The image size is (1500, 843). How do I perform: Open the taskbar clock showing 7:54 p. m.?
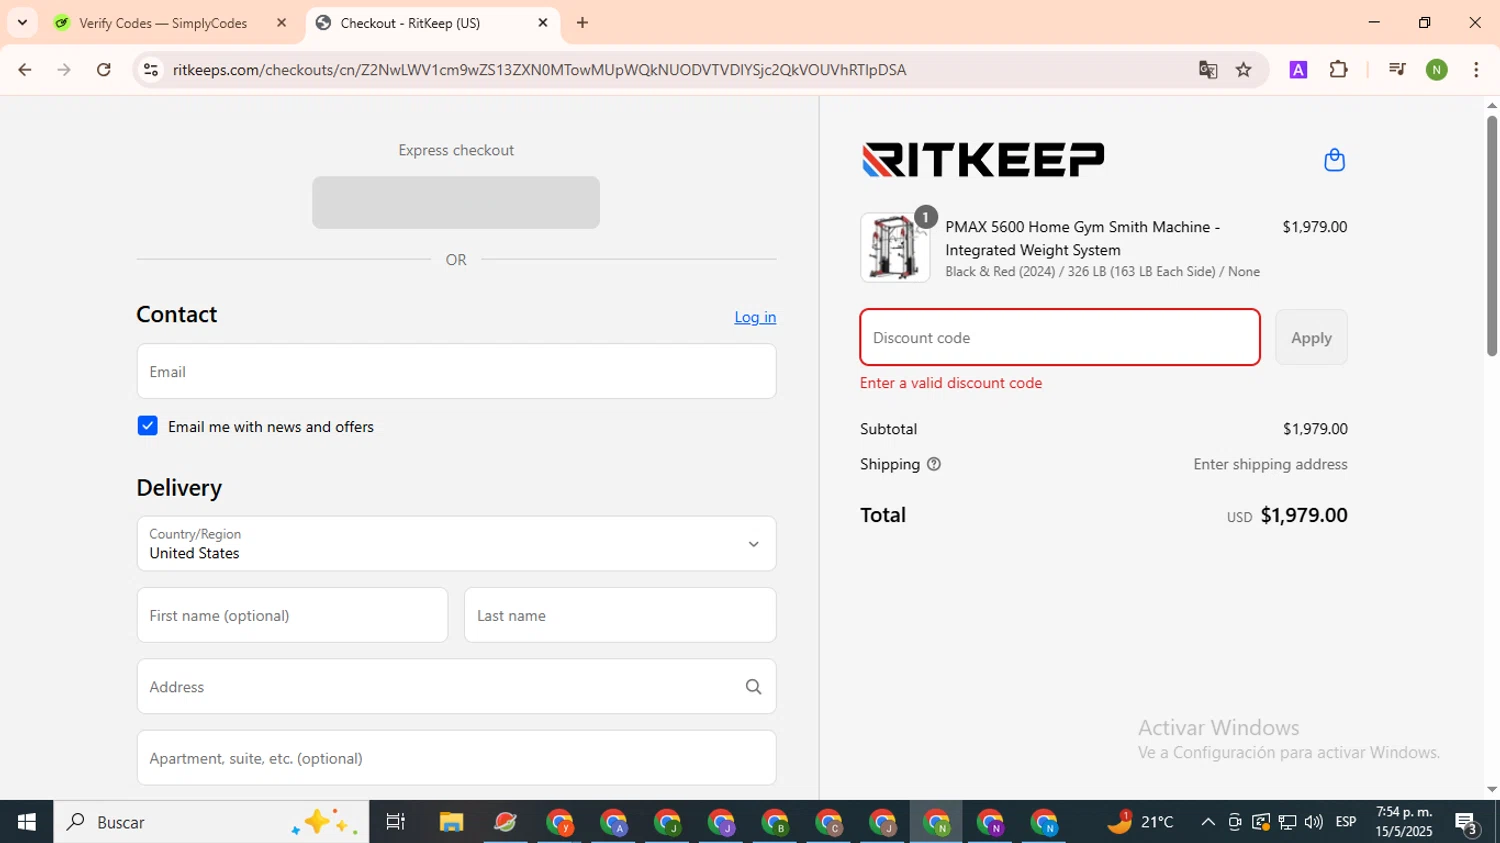click(1404, 822)
